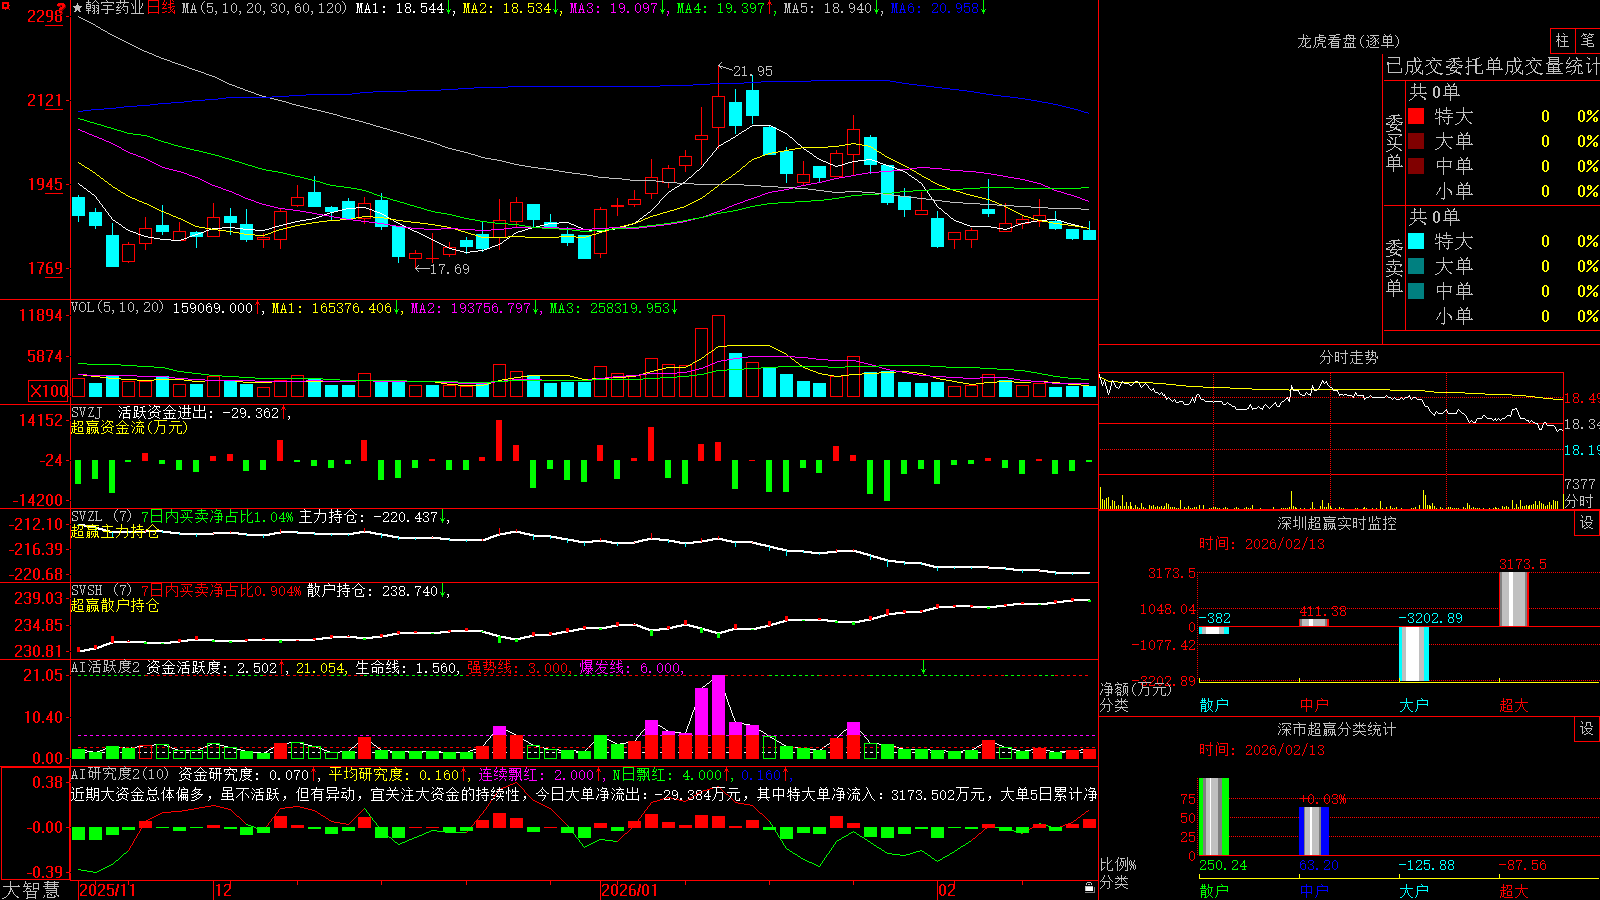The image size is (1600, 900).
Task: Select the red 特大 swatch under 委买单
Action: click(1416, 116)
